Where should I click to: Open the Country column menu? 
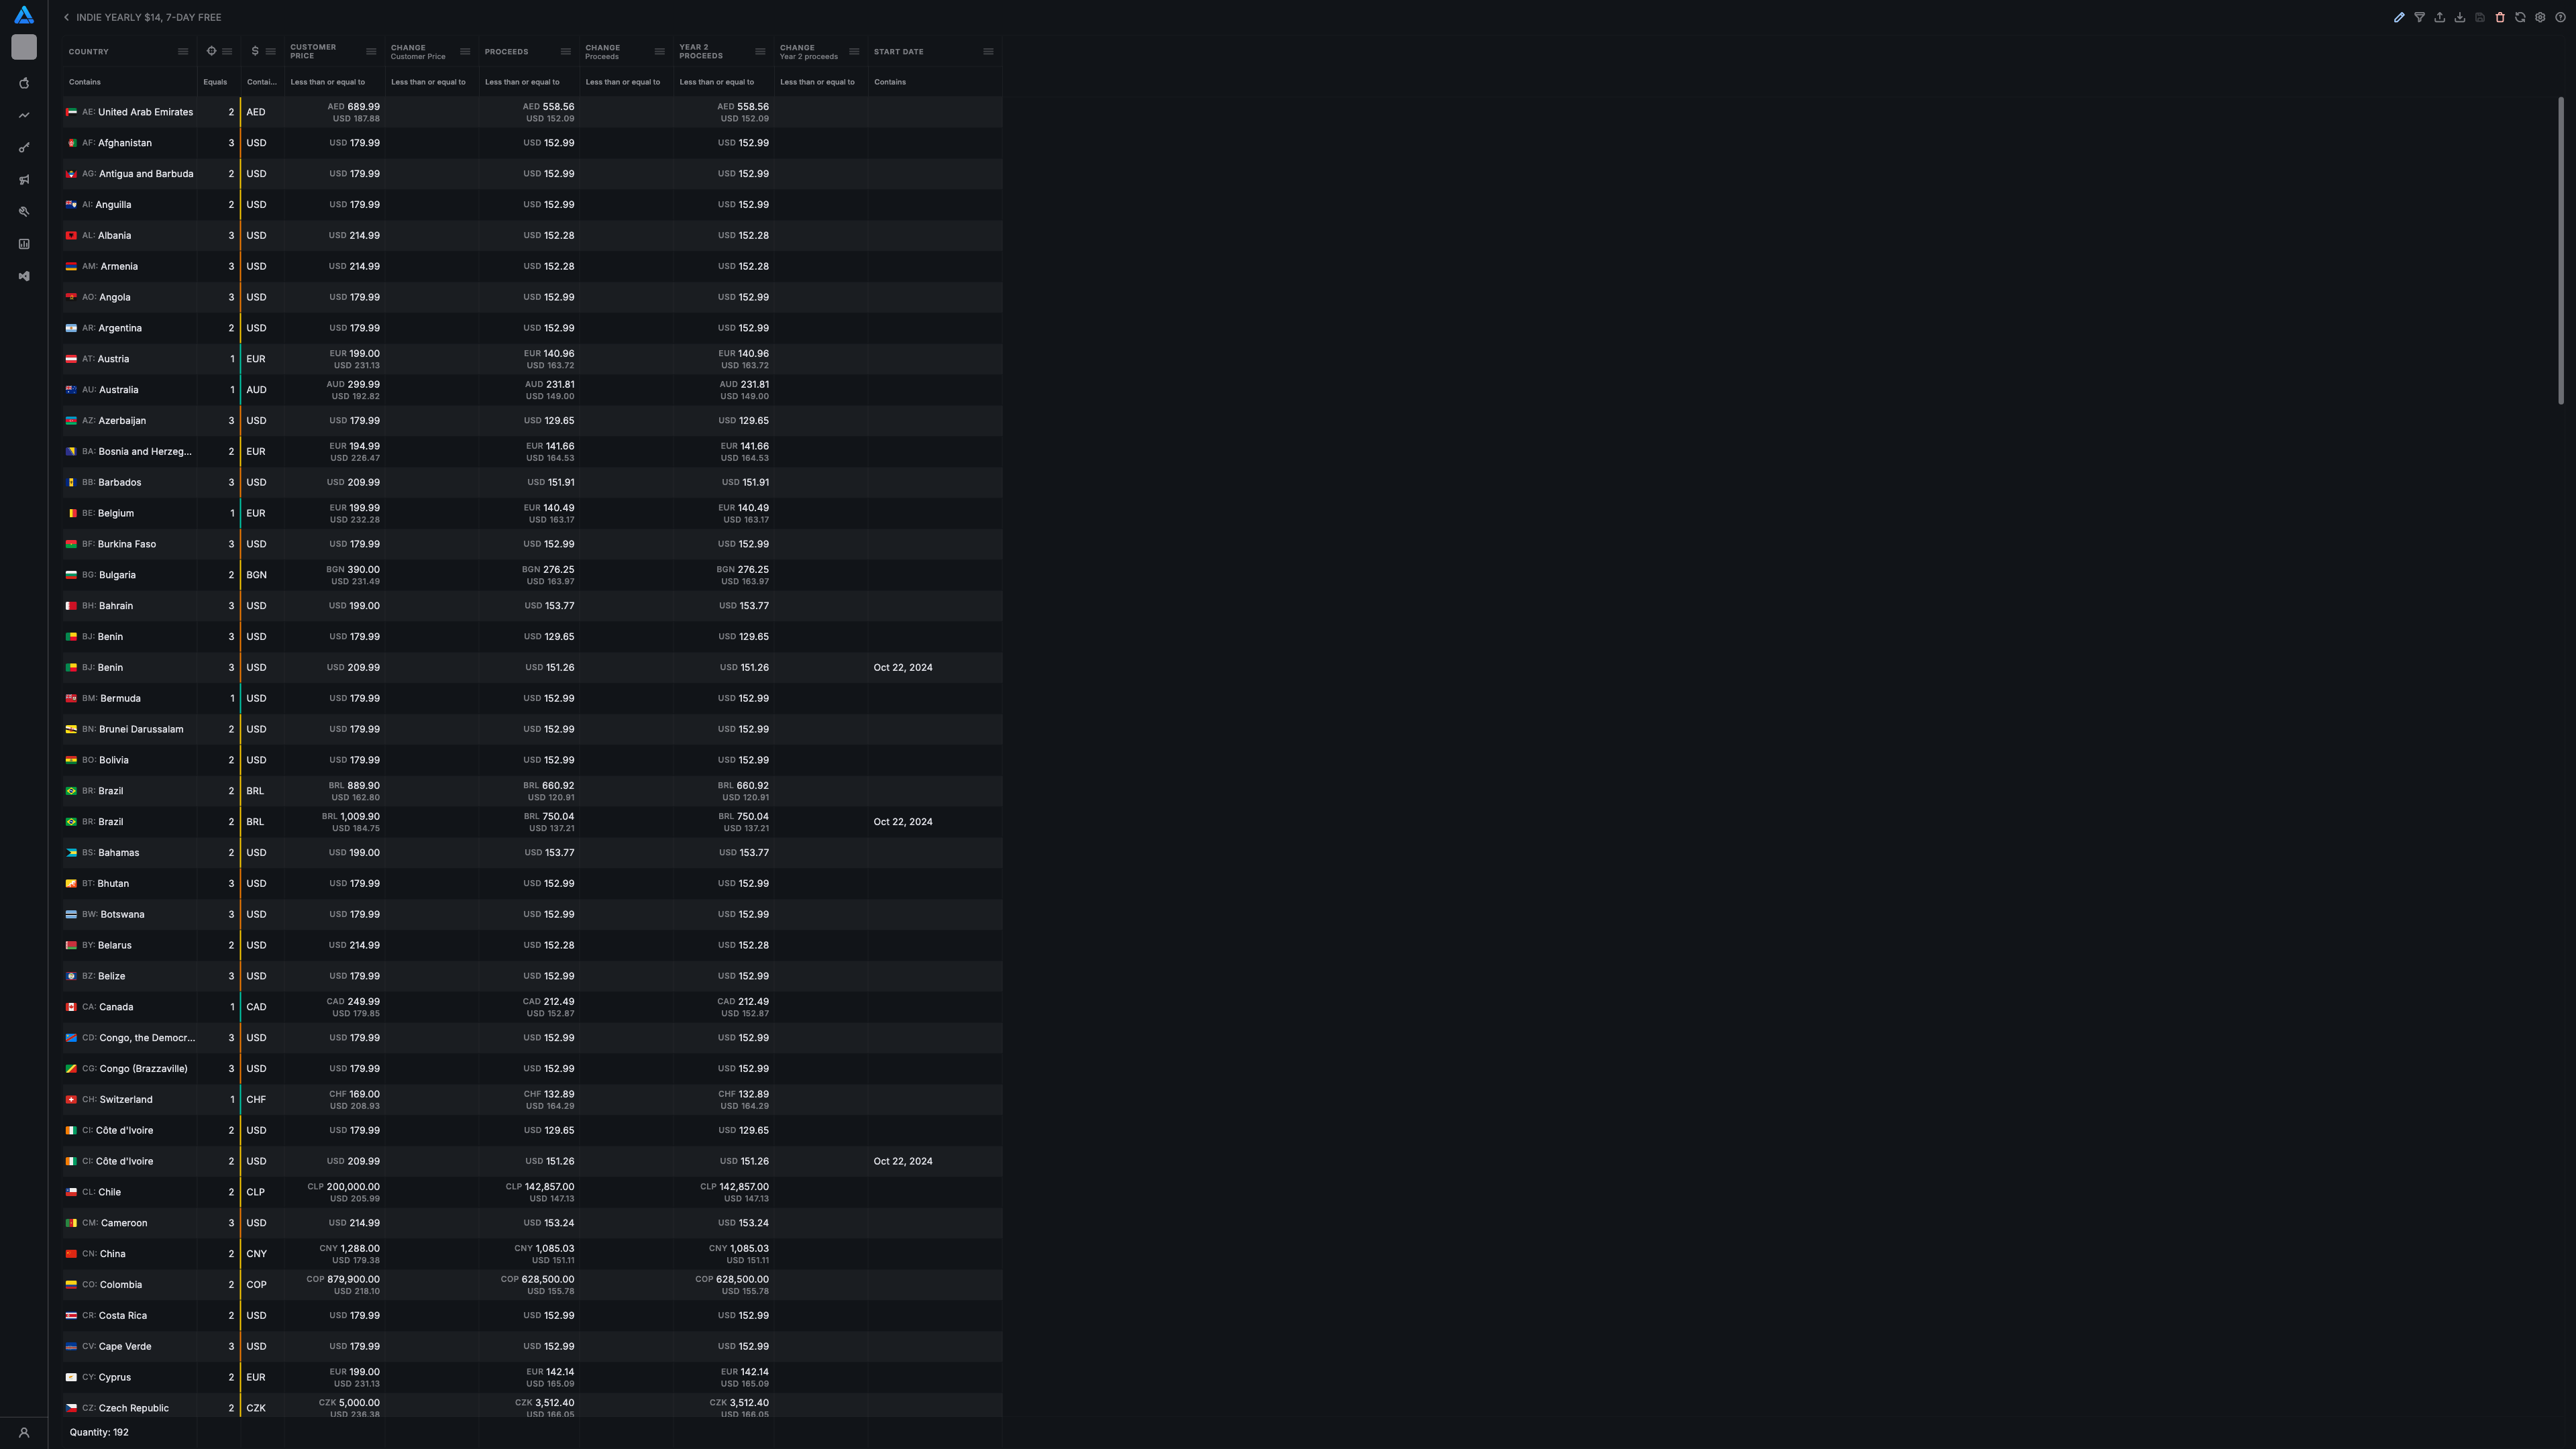(183, 52)
